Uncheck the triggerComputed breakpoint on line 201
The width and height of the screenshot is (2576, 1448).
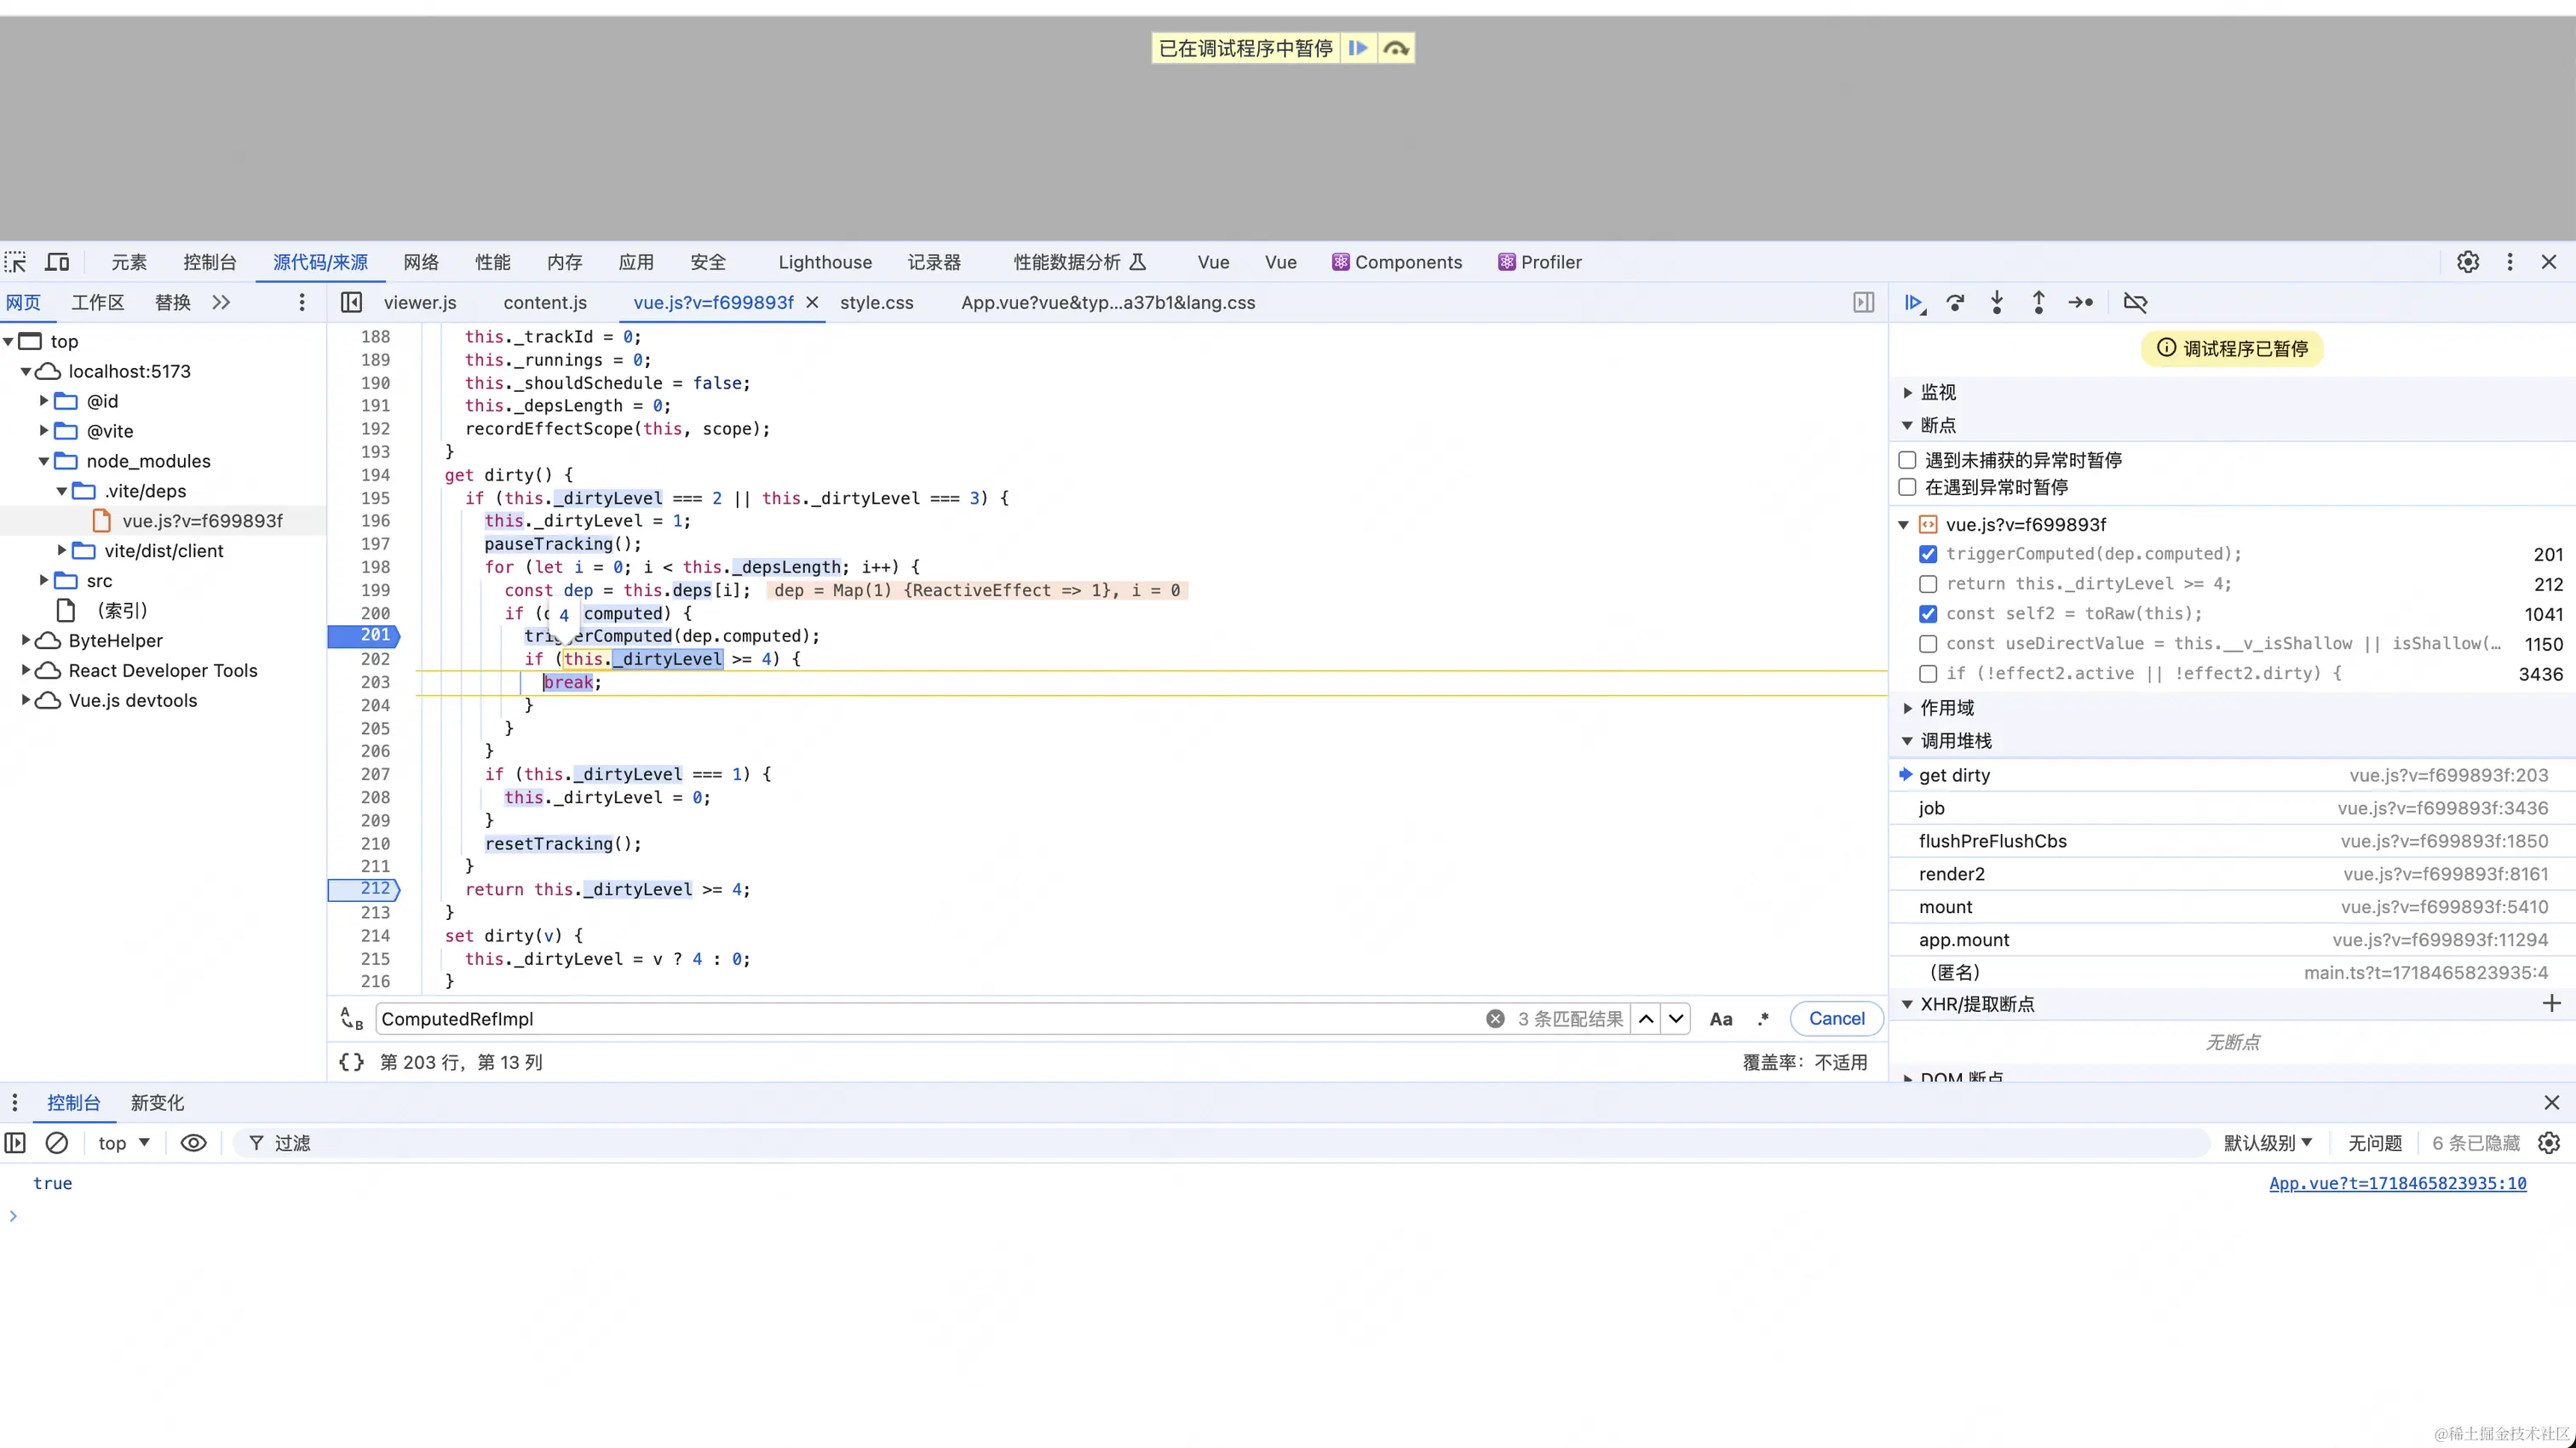[x=1928, y=554]
